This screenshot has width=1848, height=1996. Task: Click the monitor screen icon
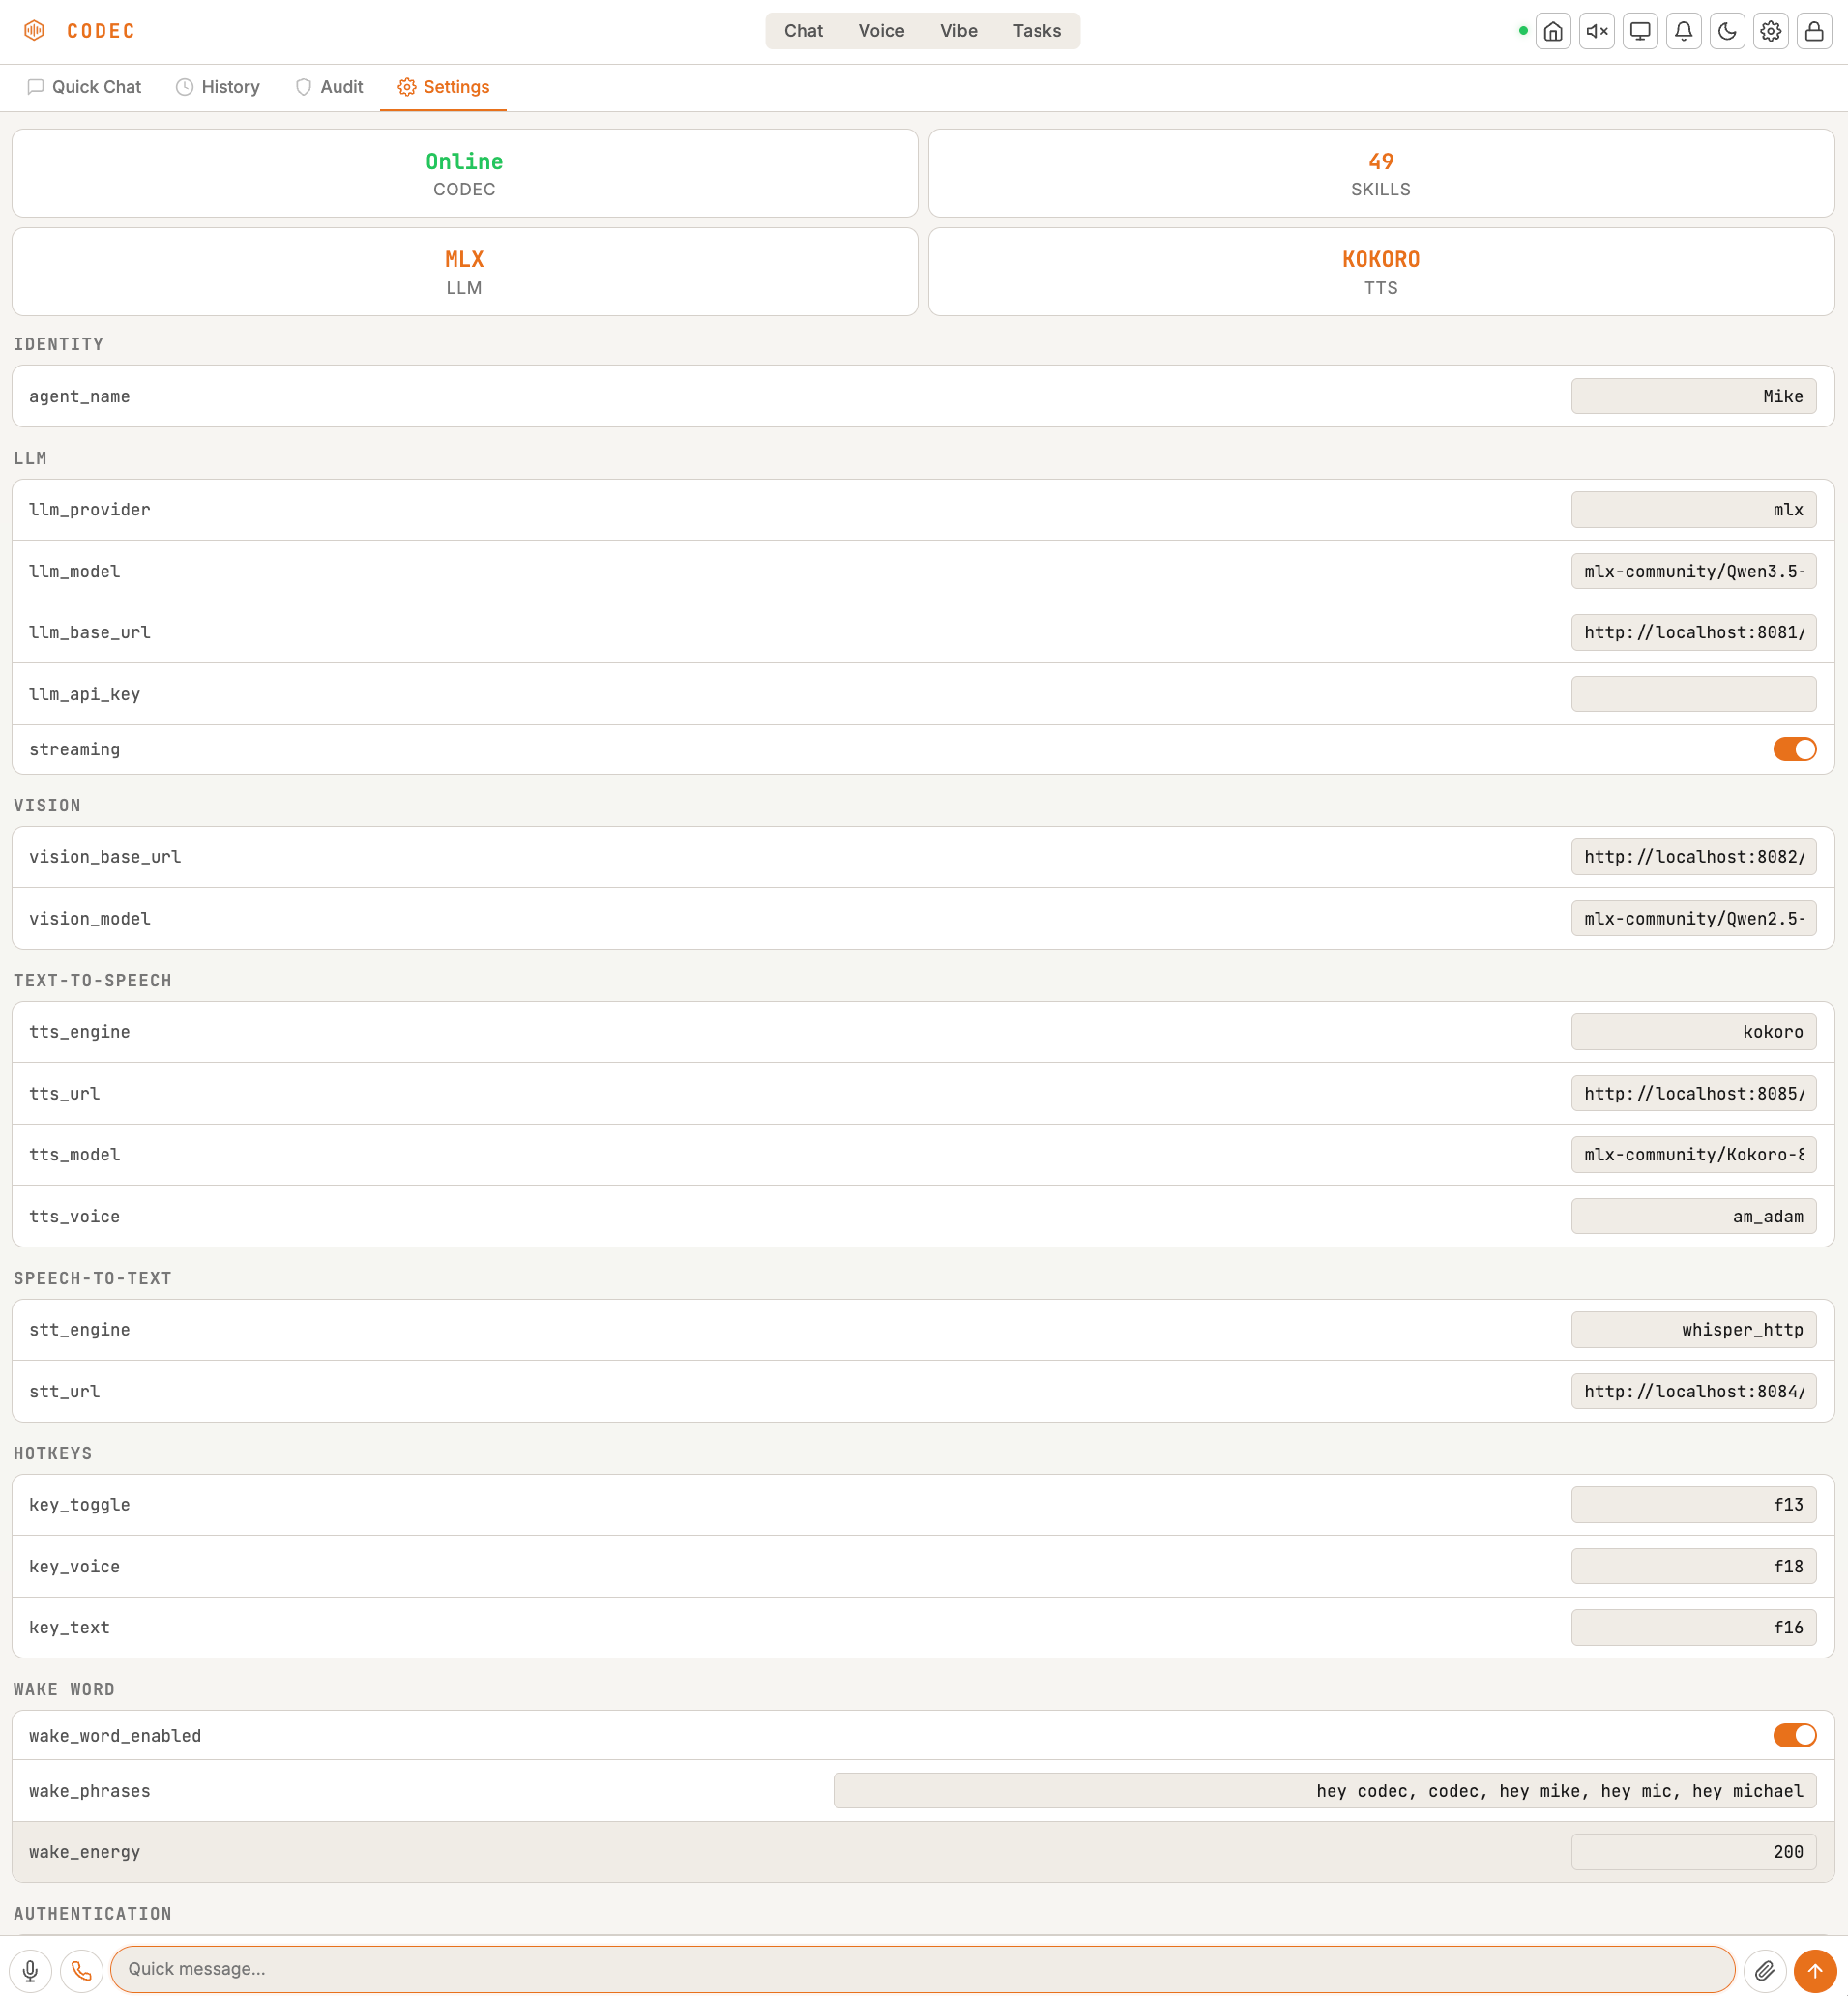pyautogui.click(x=1640, y=31)
